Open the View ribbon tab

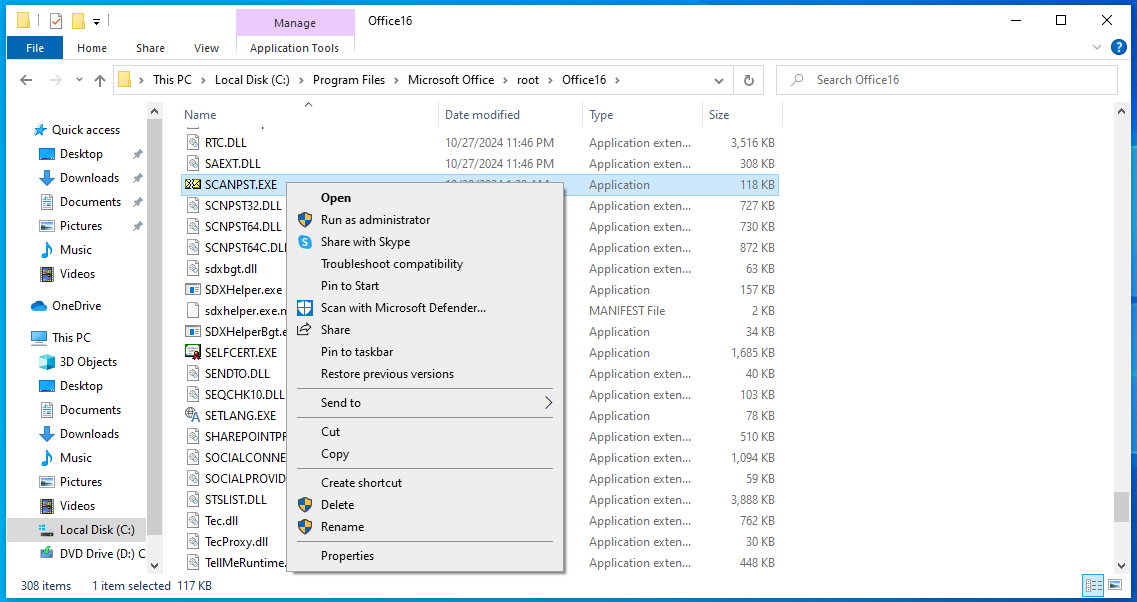pyautogui.click(x=206, y=48)
